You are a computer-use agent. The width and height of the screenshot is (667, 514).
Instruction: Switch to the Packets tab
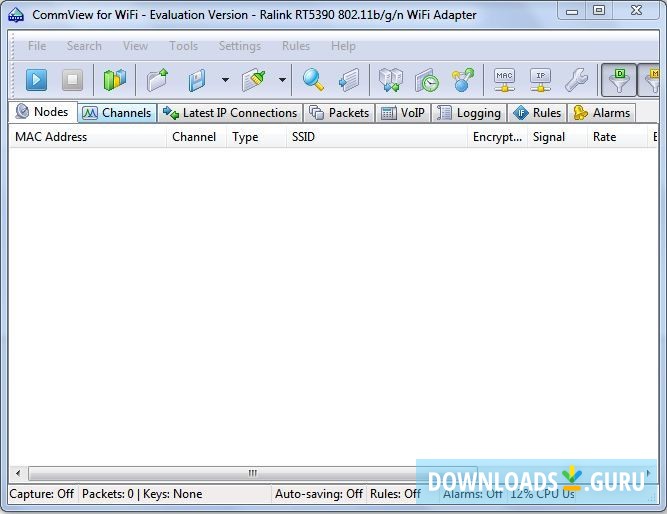339,113
